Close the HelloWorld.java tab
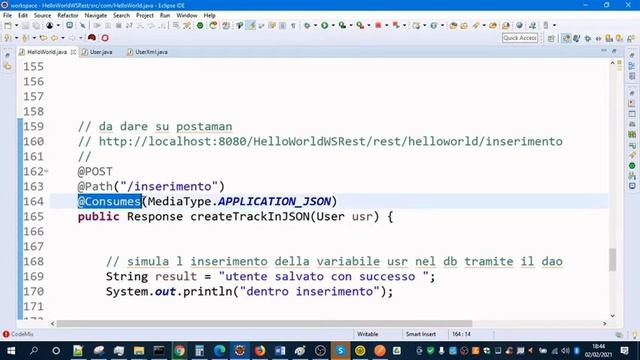This screenshot has width=640, height=360. 73,52
